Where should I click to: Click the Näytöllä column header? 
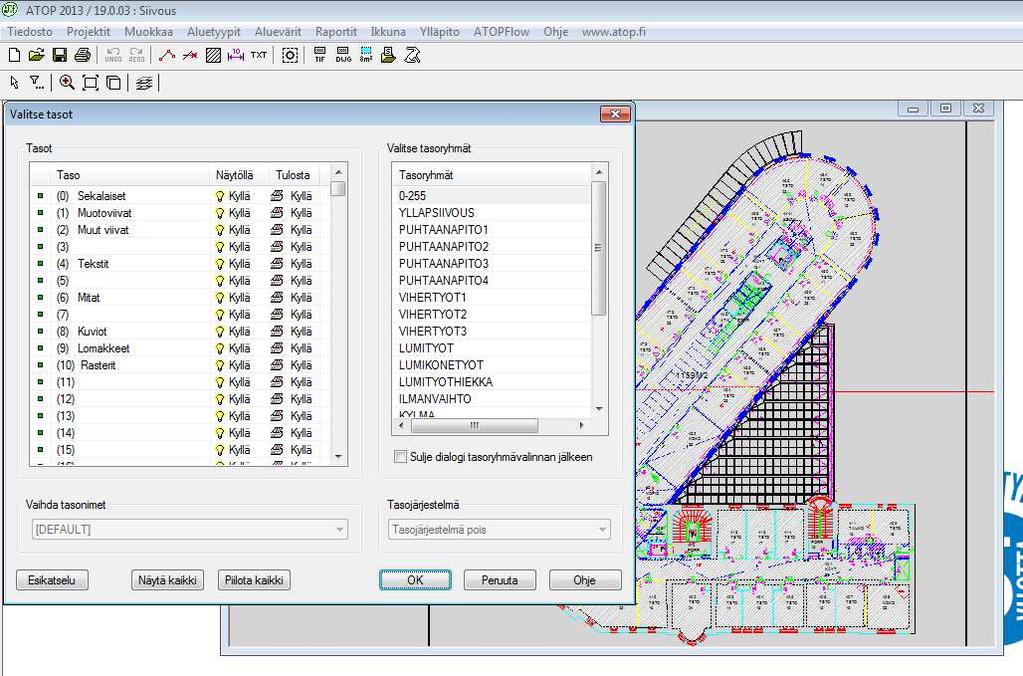(238, 175)
